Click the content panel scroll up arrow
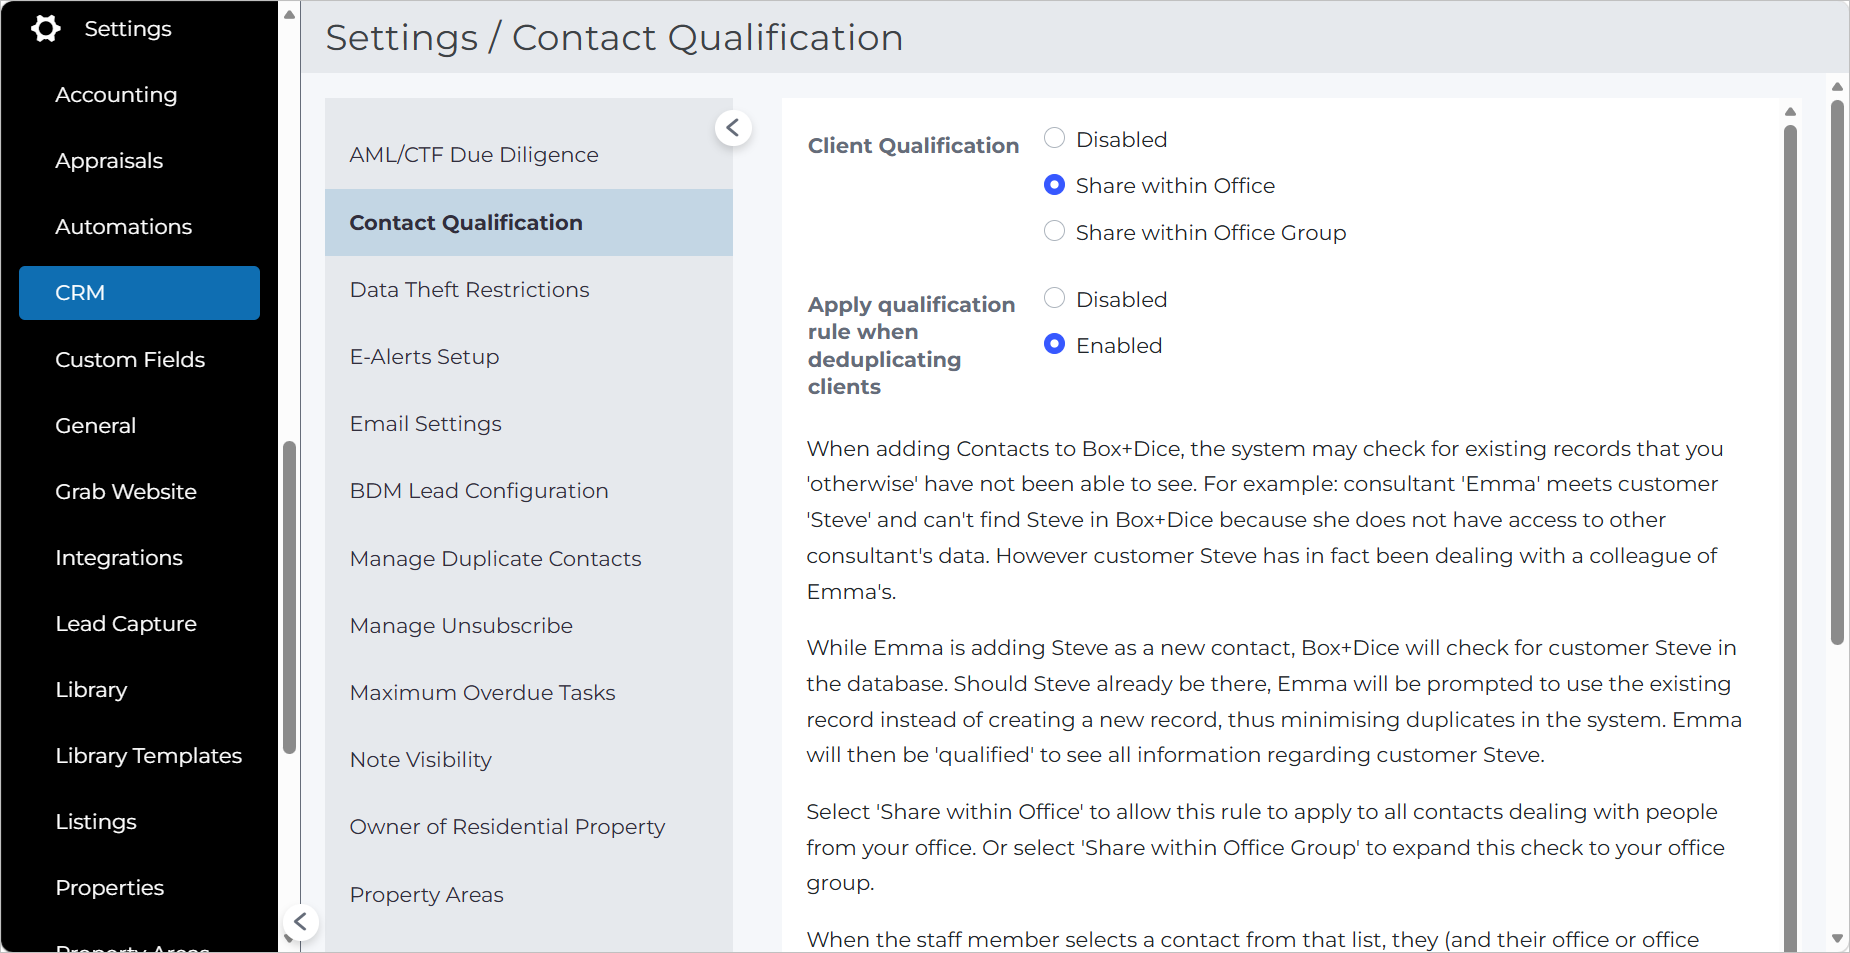This screenshot has width=1850, height=953. 1790,112
